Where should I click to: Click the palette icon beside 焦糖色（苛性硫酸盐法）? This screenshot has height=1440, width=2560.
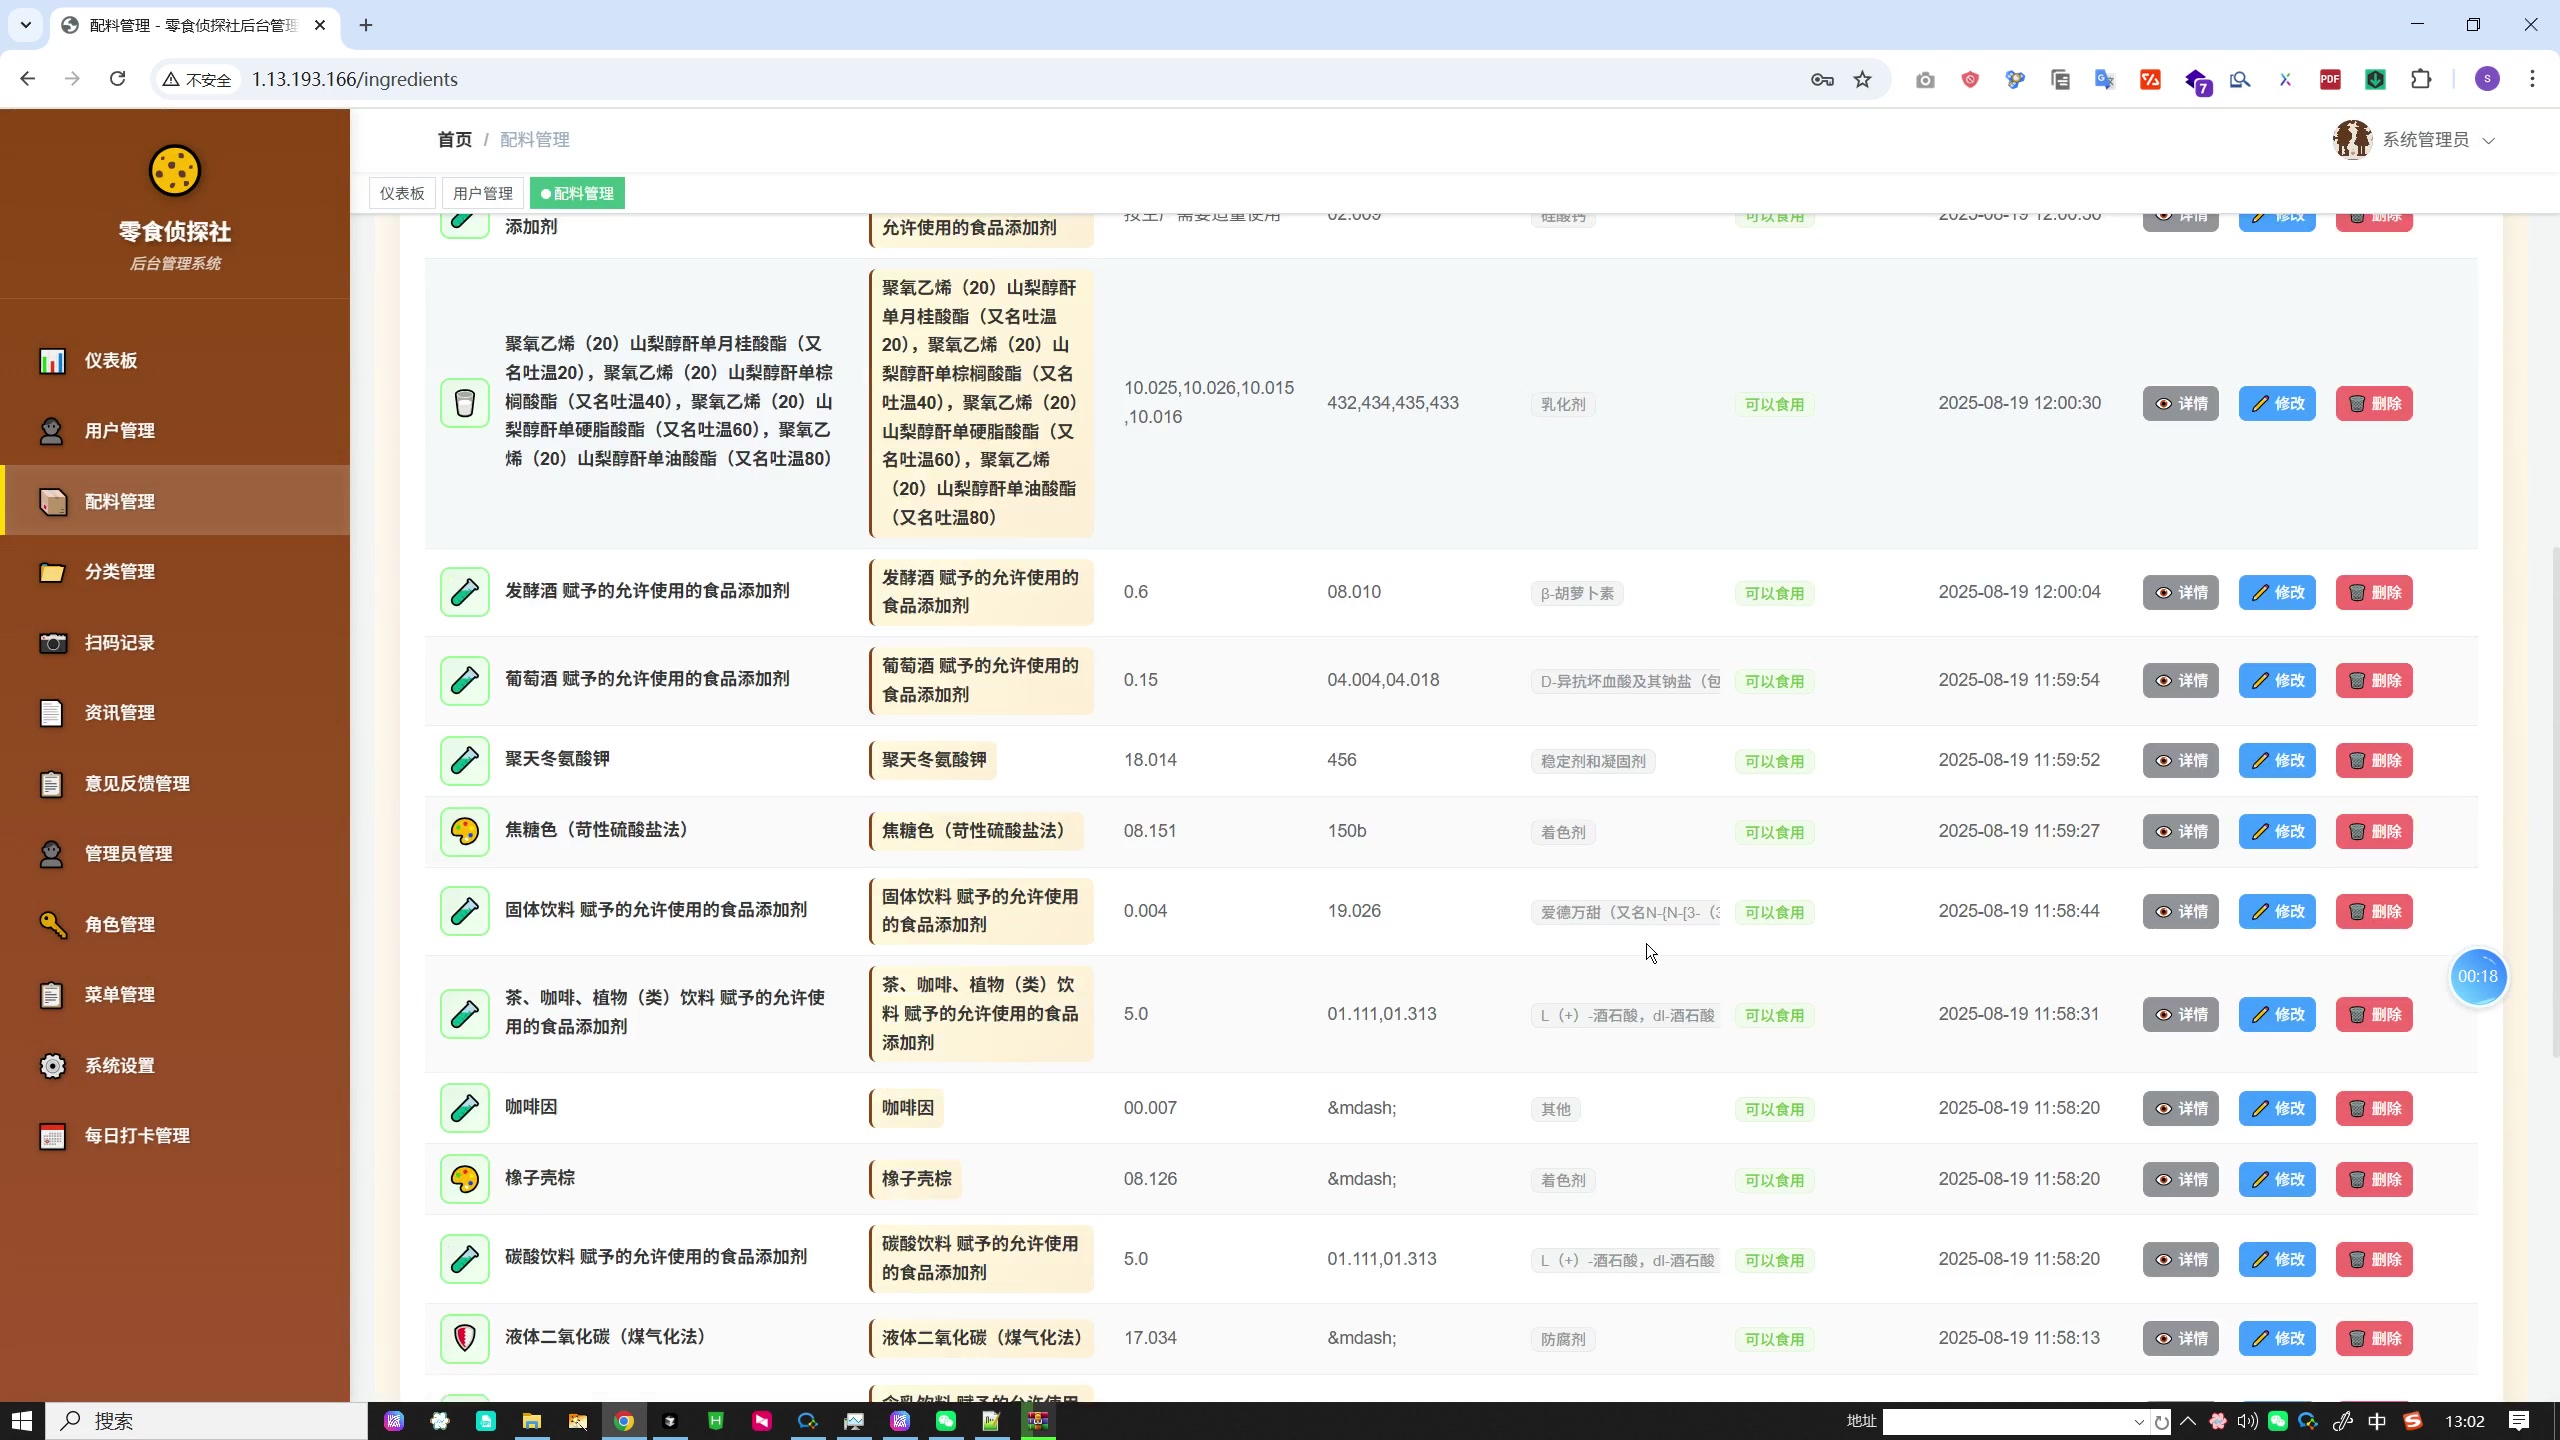[463, 830]
